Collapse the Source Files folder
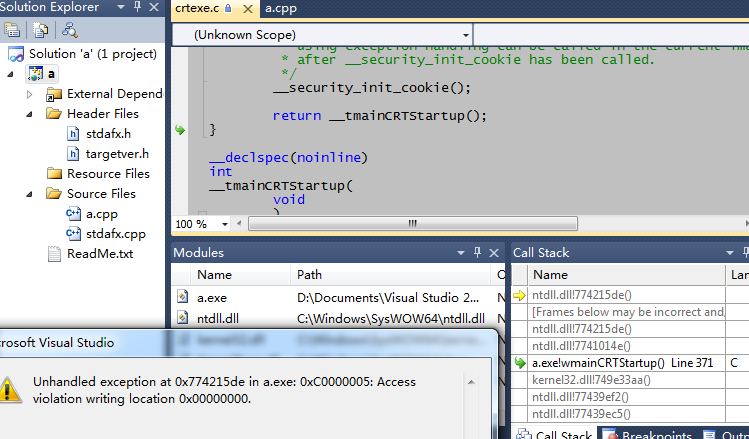This screenshot has width=749, height=439. tap(30, 194)
